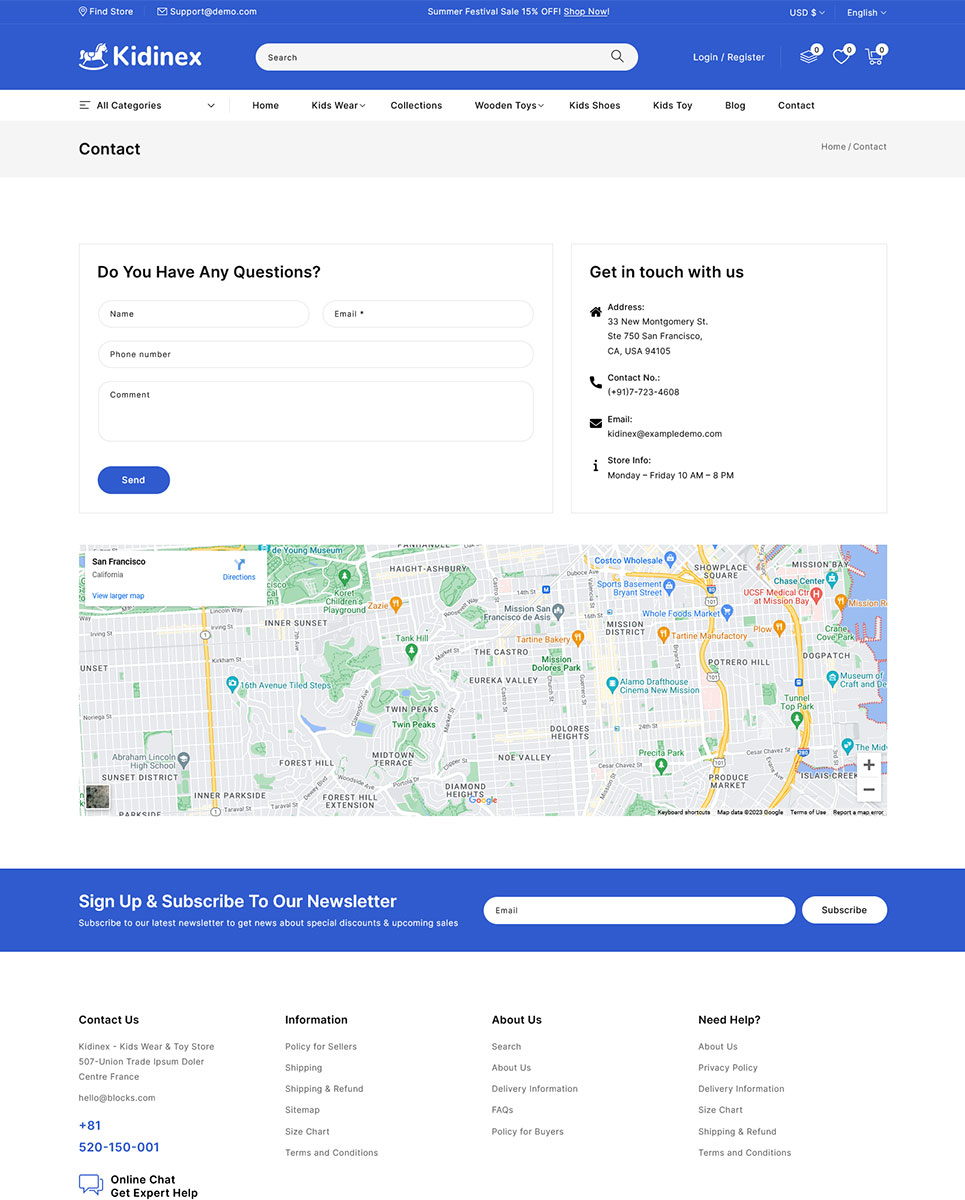
Task: Zoom in on the map
Action: click(x=868, y=765)
